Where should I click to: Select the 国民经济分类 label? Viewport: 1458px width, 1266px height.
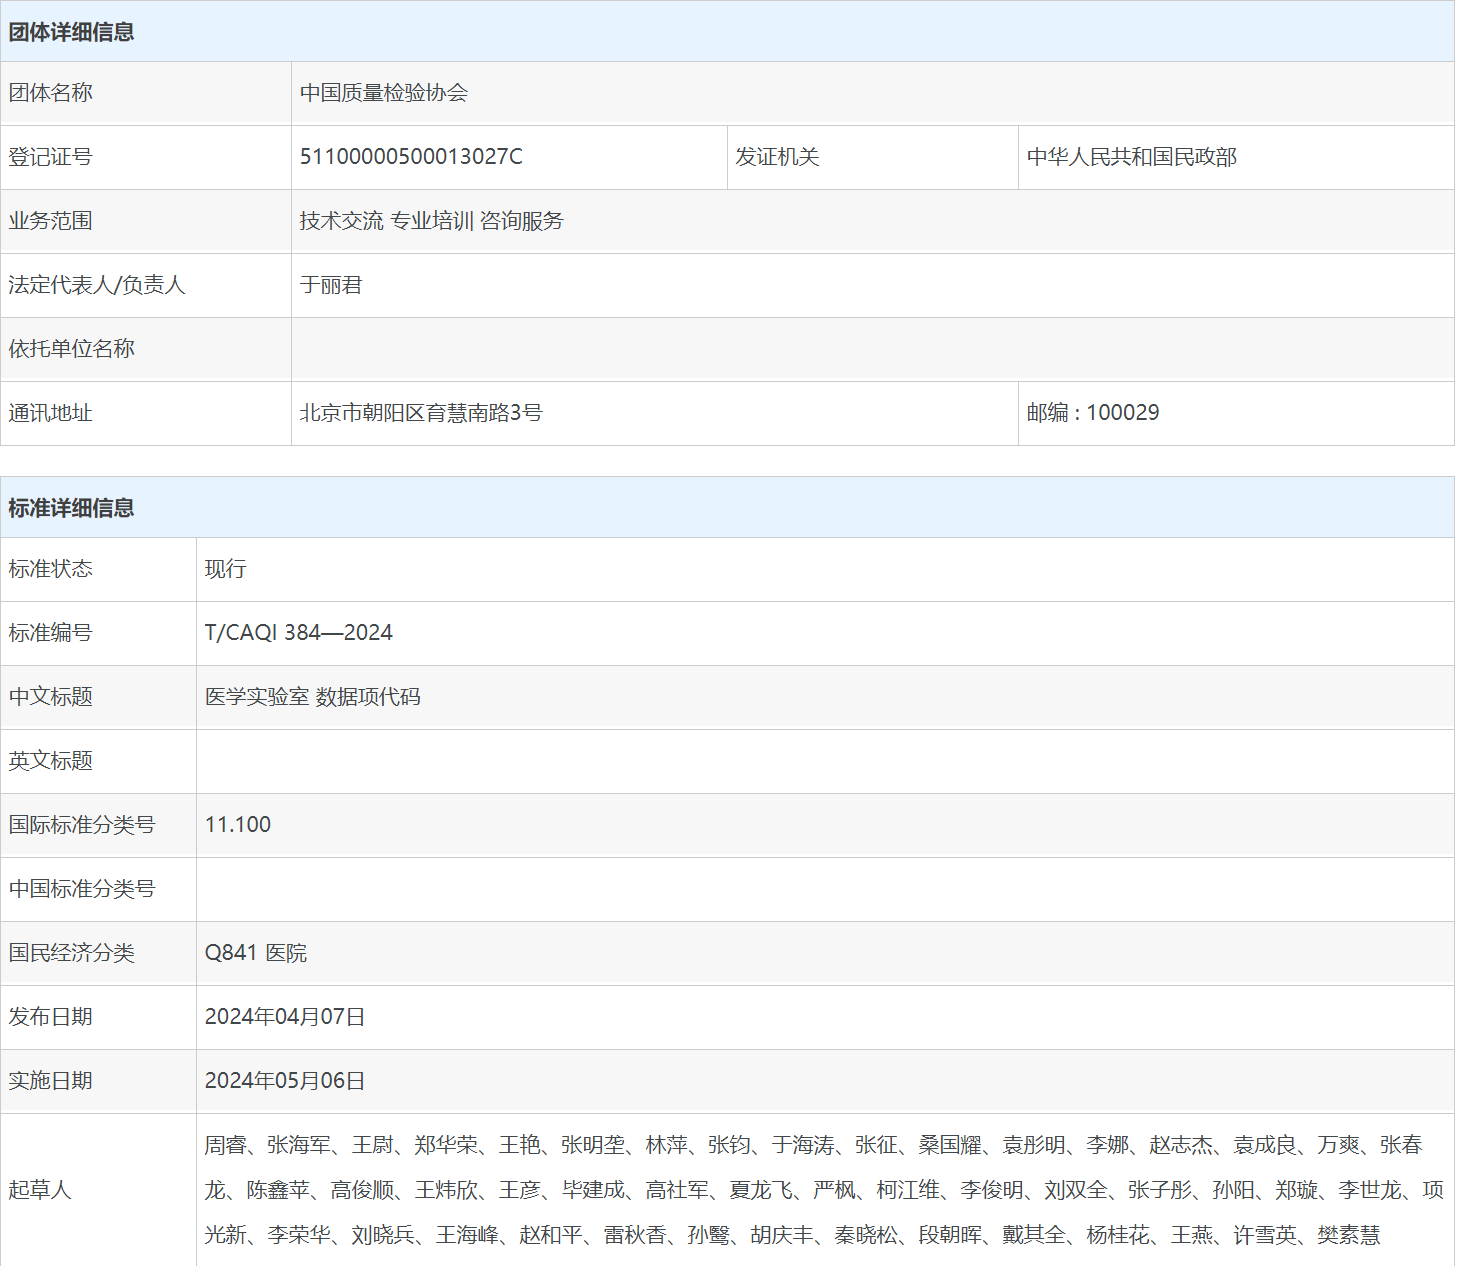click(x=71, y=953)
